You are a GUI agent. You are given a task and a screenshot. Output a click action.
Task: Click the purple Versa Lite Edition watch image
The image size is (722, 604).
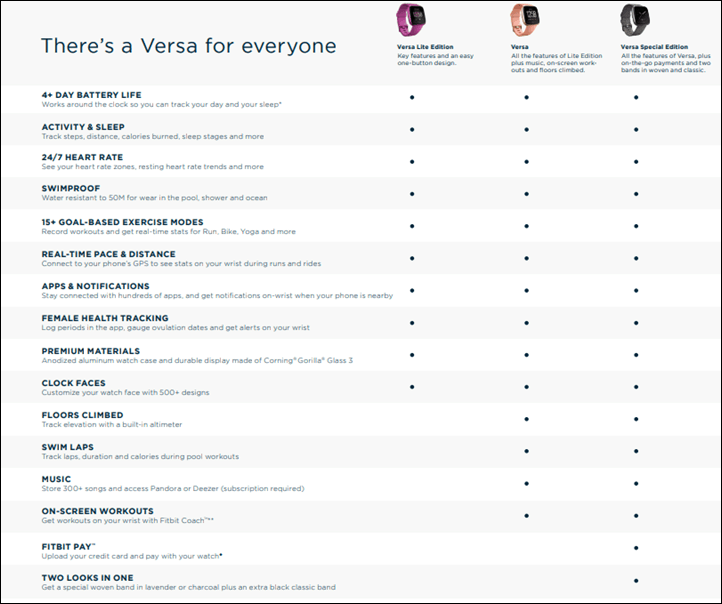tap(411, 19)
